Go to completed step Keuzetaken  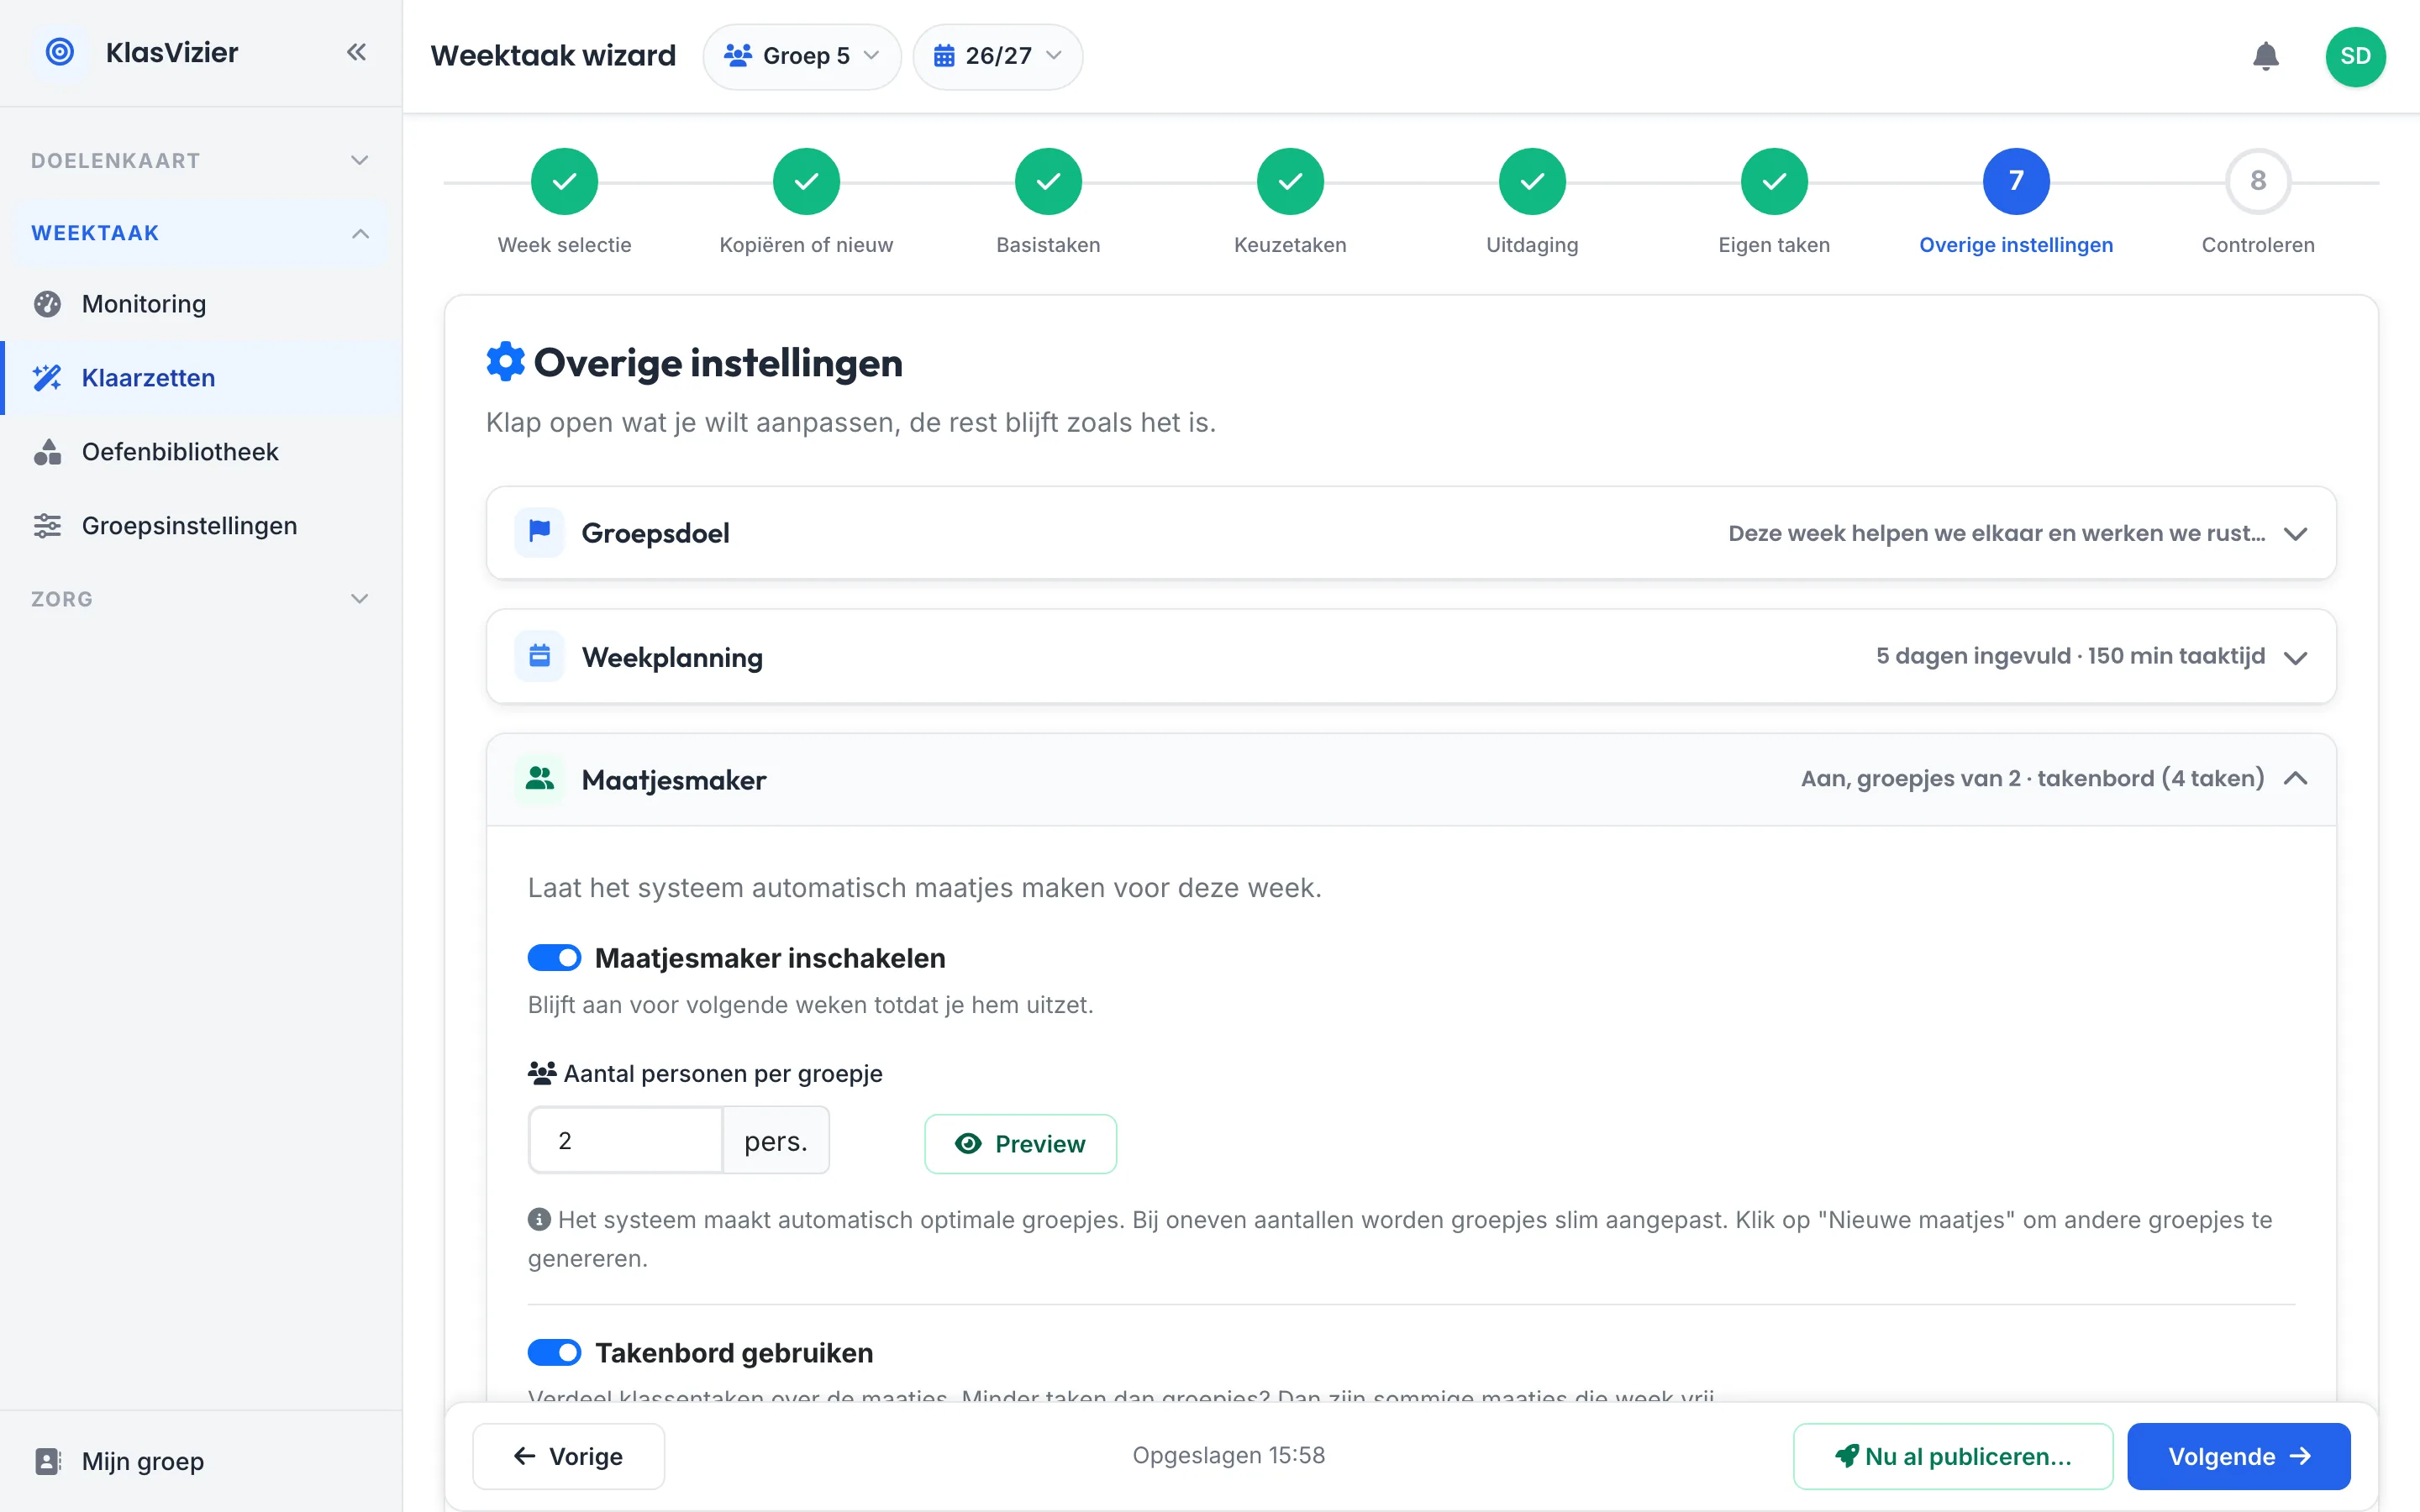[1290, 181]
